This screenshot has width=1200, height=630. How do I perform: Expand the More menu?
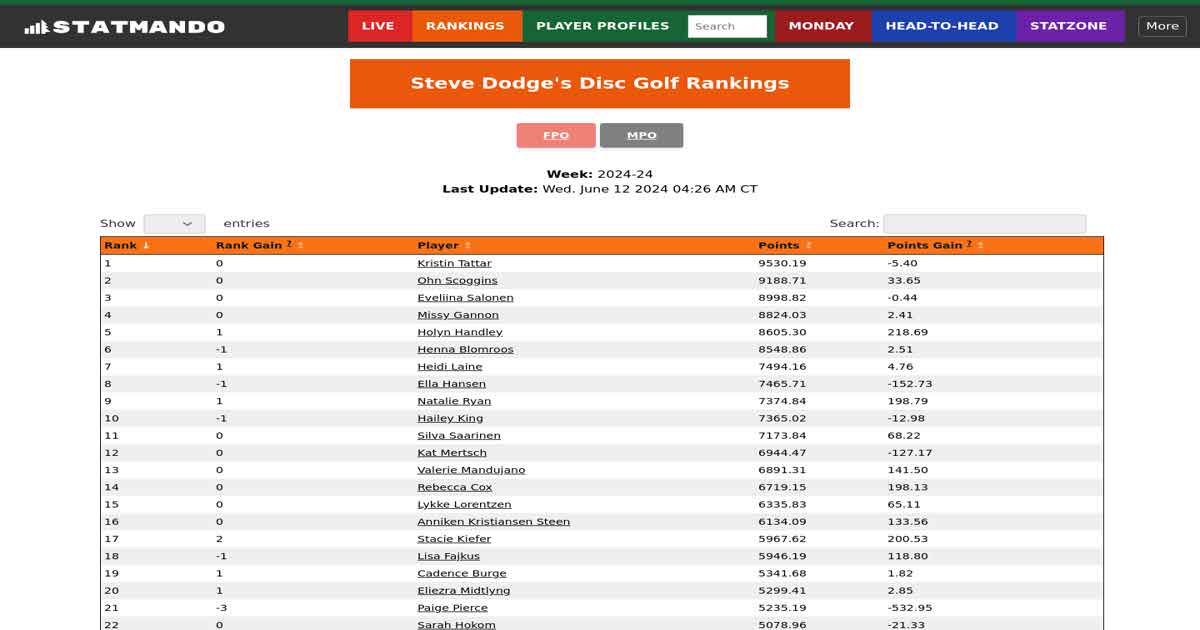tap(1162, 26)
